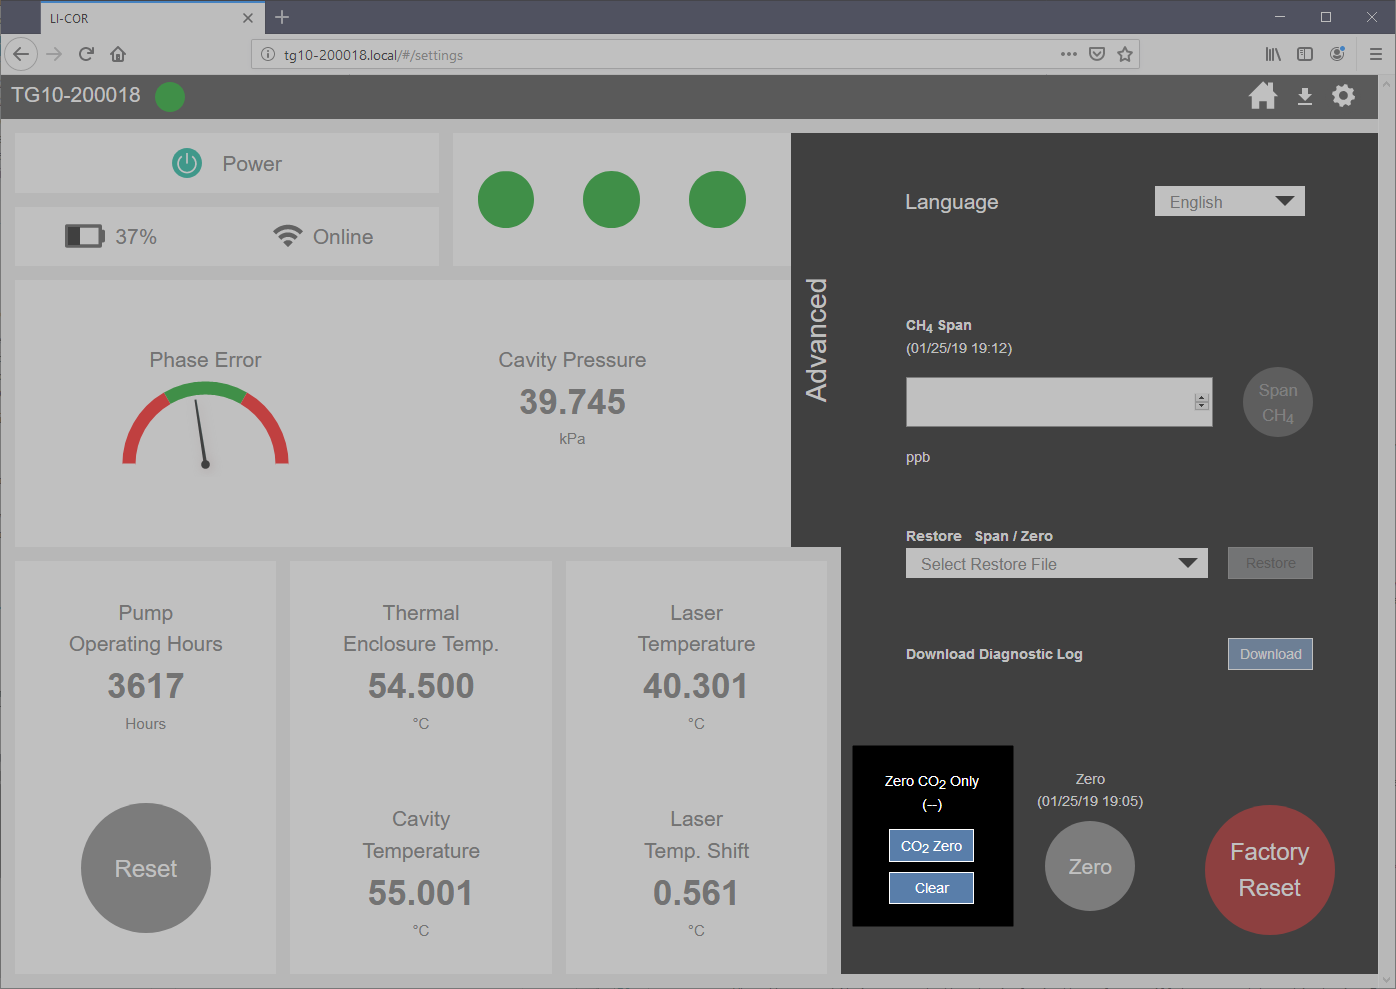The image size is (1396, 989).
Task: Click the battery level icon
Action: (x=84, y=236)
